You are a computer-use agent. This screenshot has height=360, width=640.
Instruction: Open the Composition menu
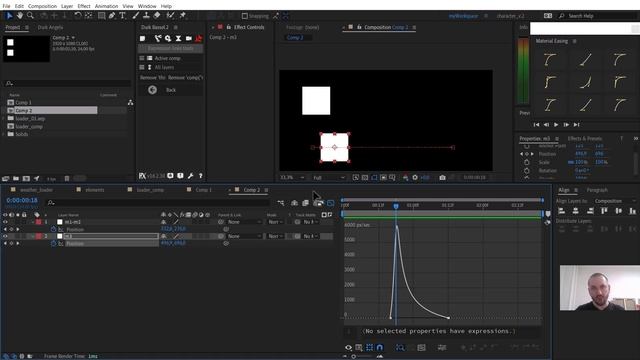(x=42, y=6)
